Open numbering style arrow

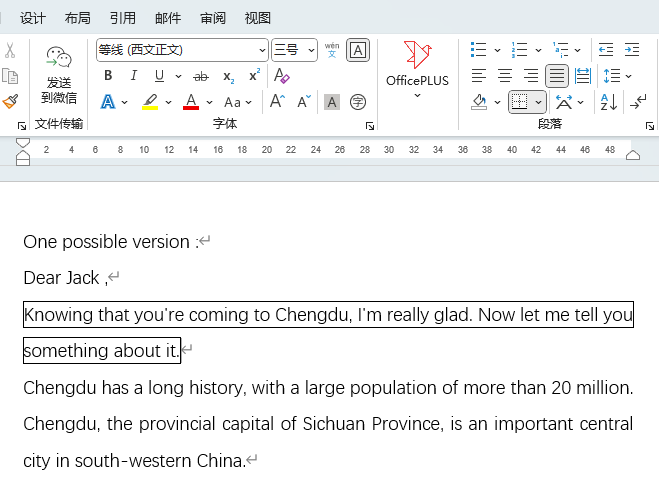tap(538, 50)
